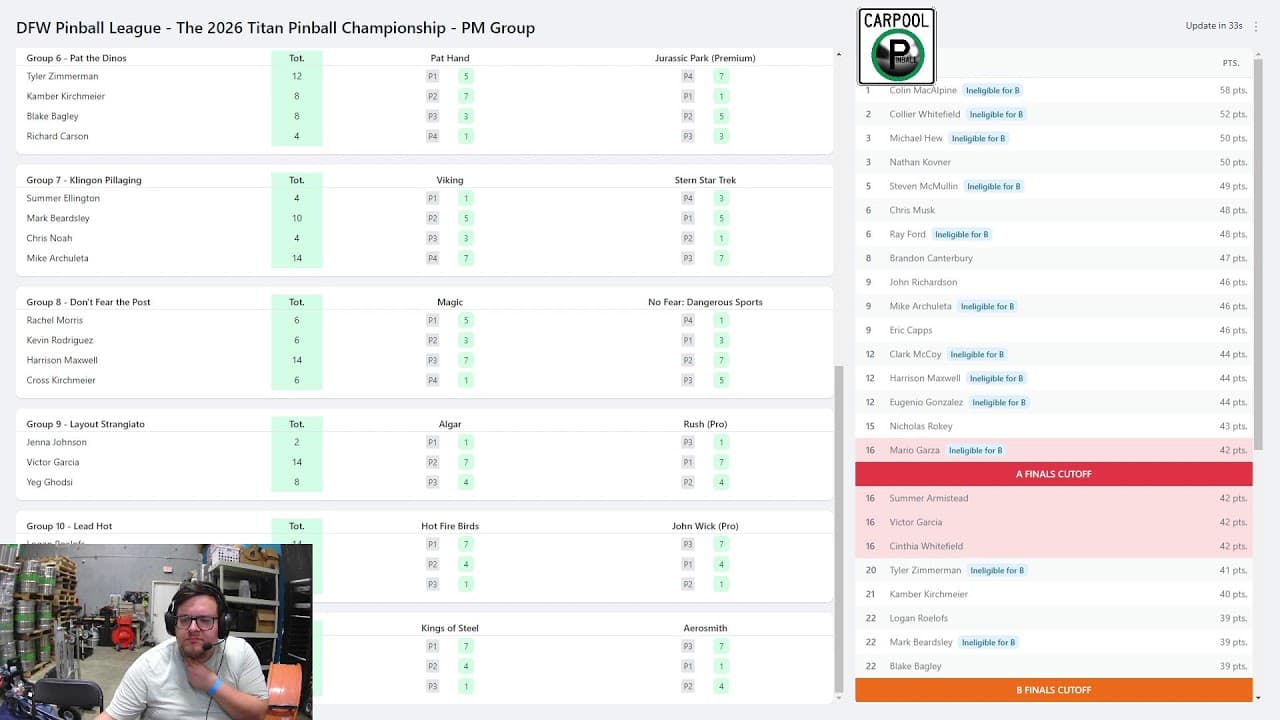Click the Algar machine name
This screenshot has height=720, width=1280.
450,424
